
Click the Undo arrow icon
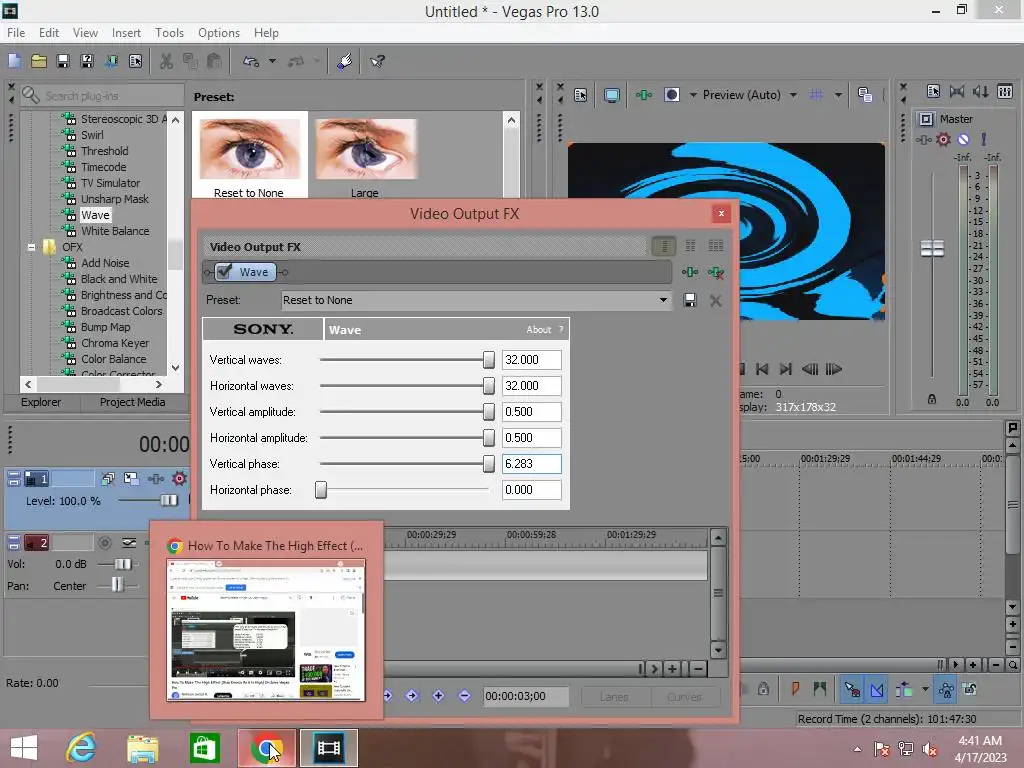click(251, 61)
